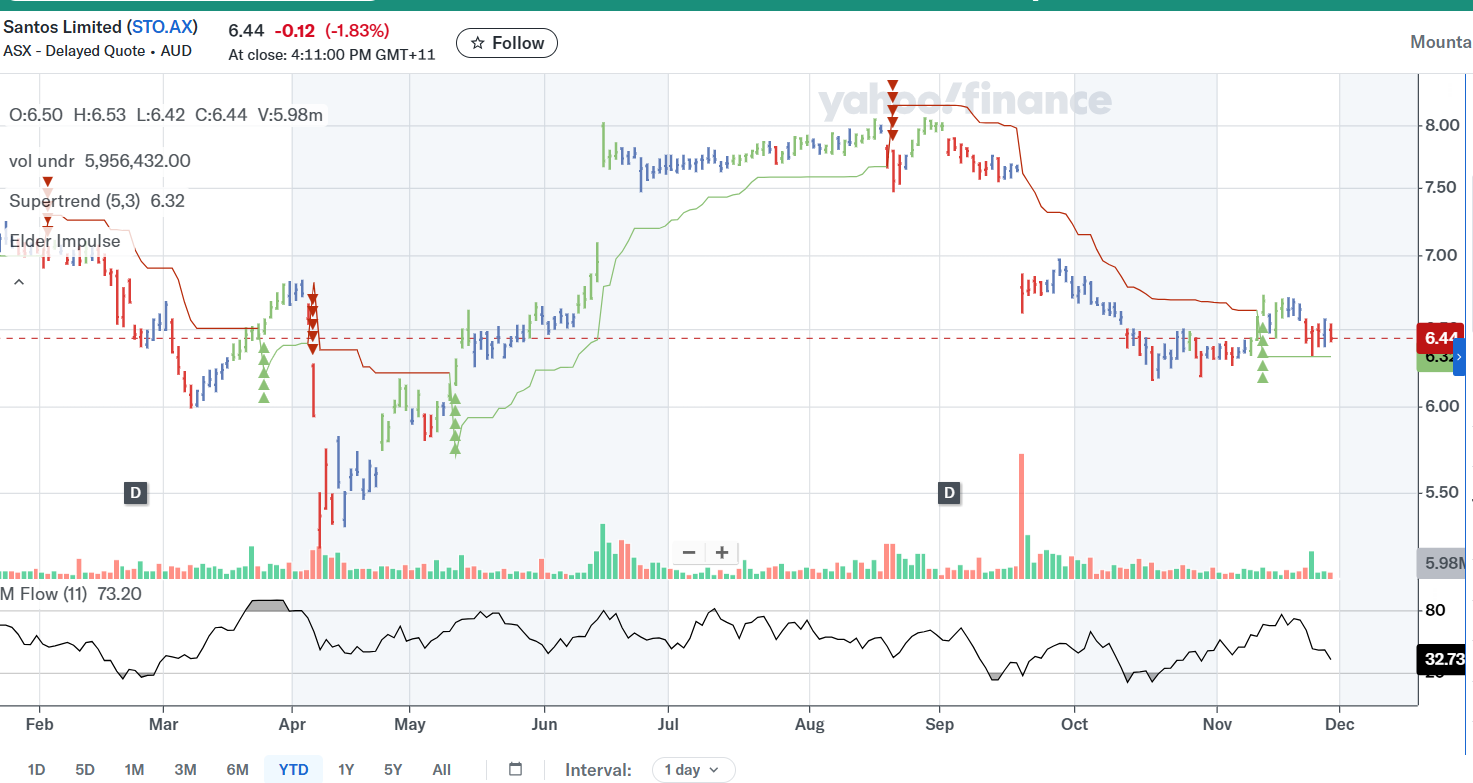Click the 6.44 price tag on the right axis
Screen dimensions: 1473x783
[x=1439, y=339]
